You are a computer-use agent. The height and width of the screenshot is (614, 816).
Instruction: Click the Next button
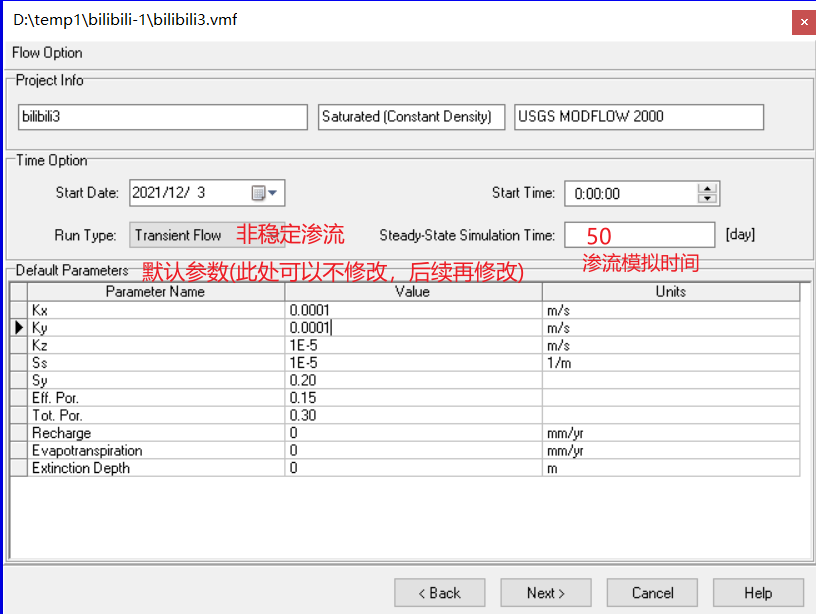coord(545,592)
